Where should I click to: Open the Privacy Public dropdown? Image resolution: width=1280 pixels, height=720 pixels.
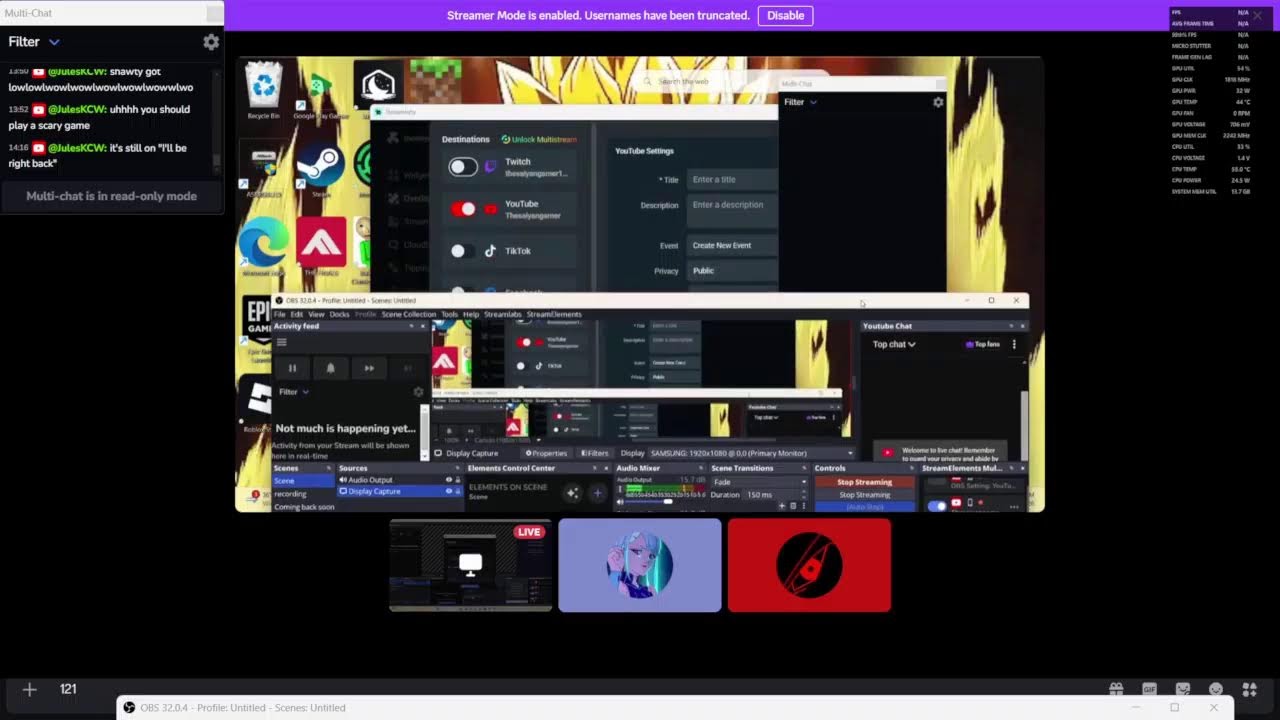[732, 271]
